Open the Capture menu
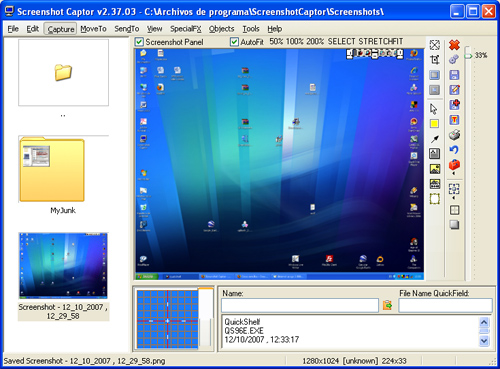 61,29
